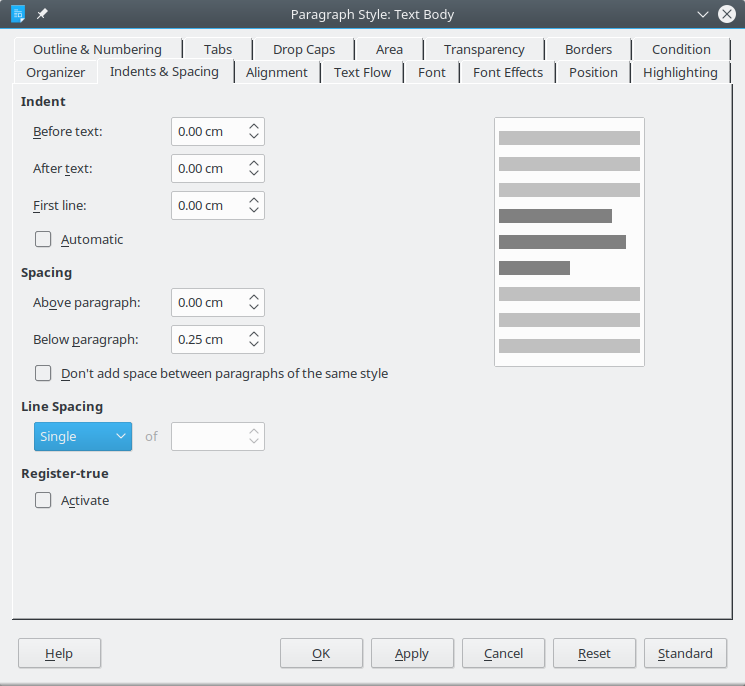Image resolution: width=745 pixels, height=686 pixels.
Task: Open the Outline & Numbering tab
Action: click(97, 49)
